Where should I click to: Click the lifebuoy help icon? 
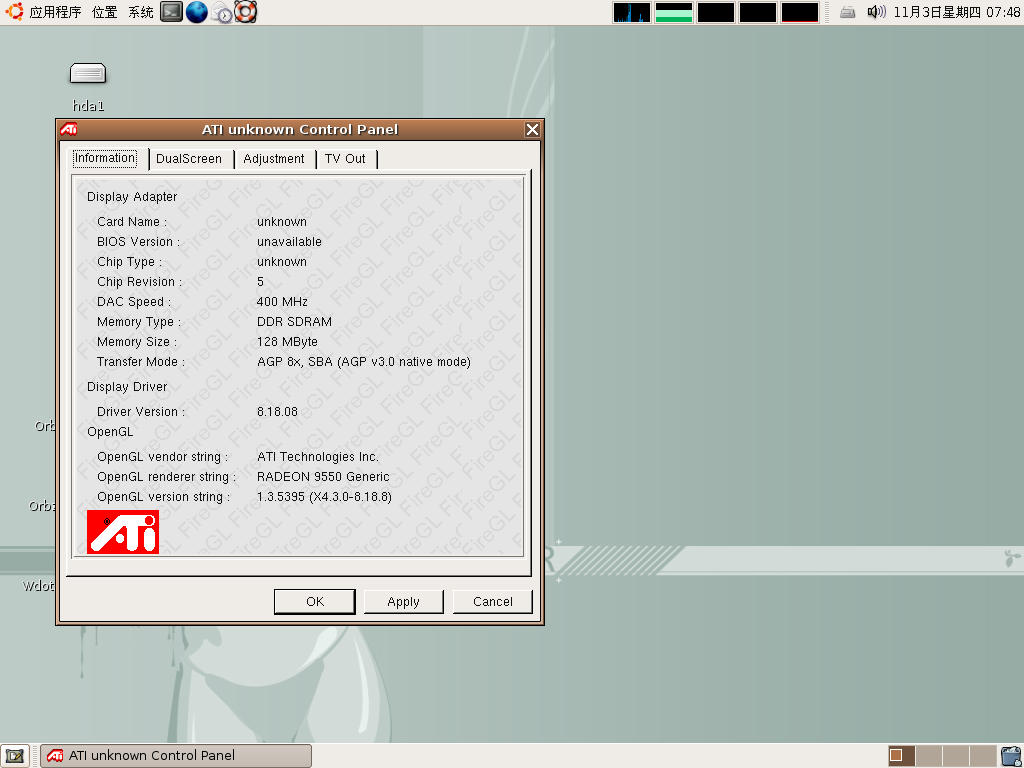pyautogui.click(x=246, y=12)
